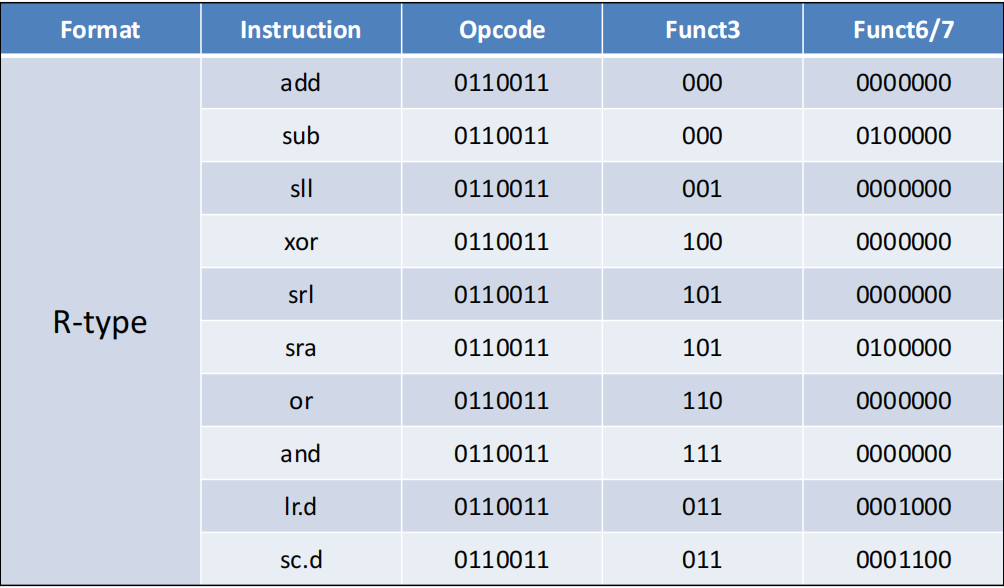Select the sc.d instruction cell
This screenshot has width=1004, height=588.
click(x=301, y=559)
